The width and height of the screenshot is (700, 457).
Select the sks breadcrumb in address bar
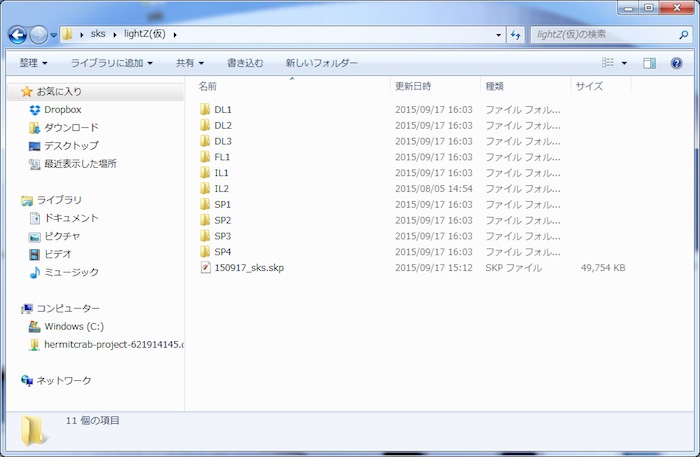tap(97, 35)
